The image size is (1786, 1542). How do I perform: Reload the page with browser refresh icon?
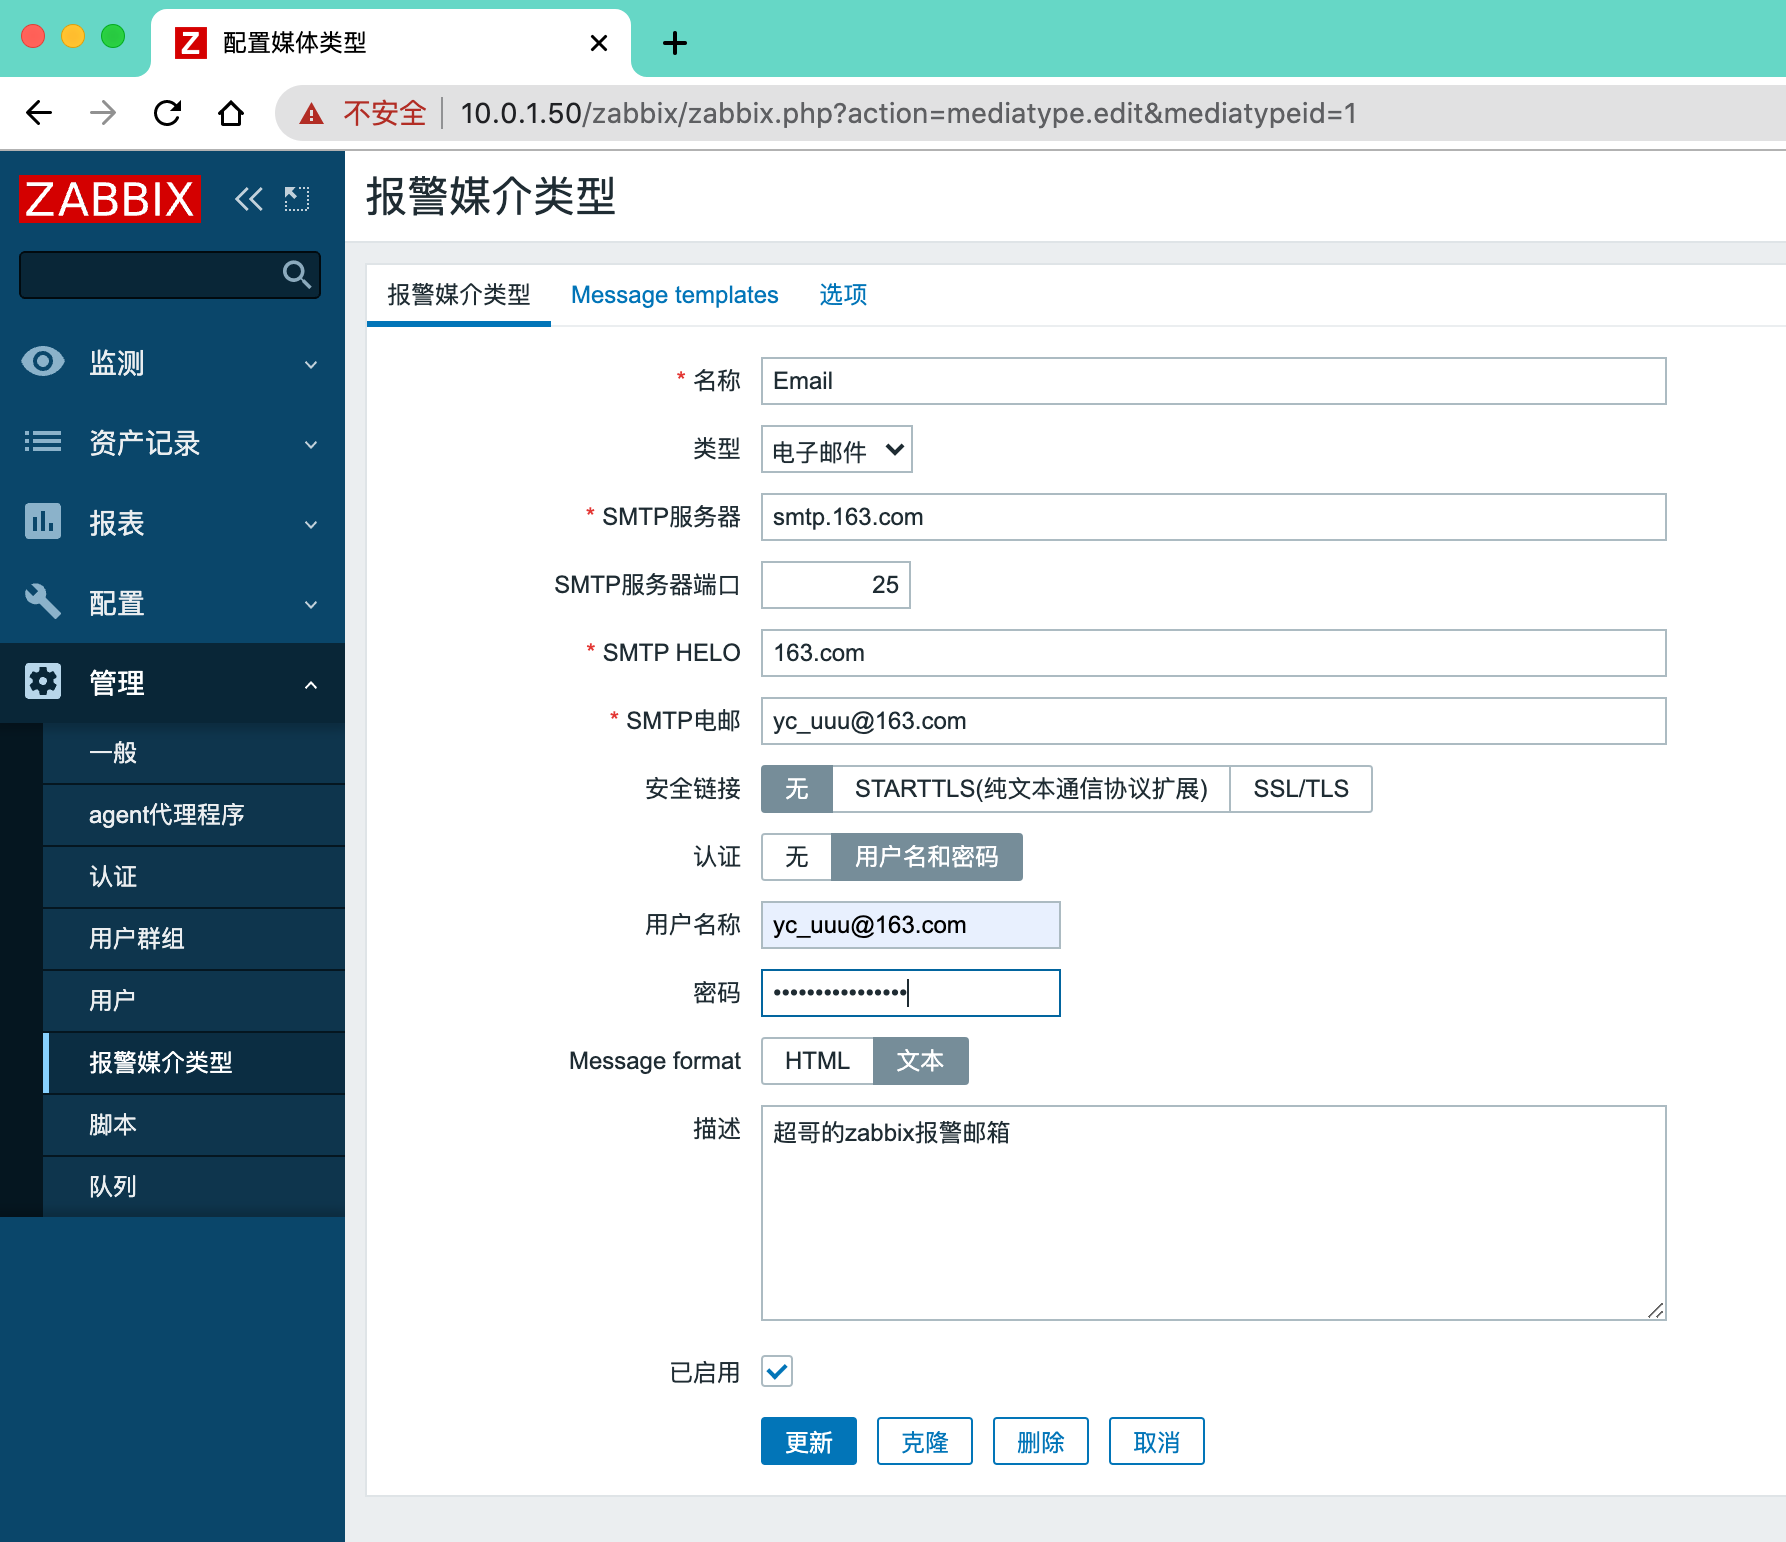(x=167, y=113)
